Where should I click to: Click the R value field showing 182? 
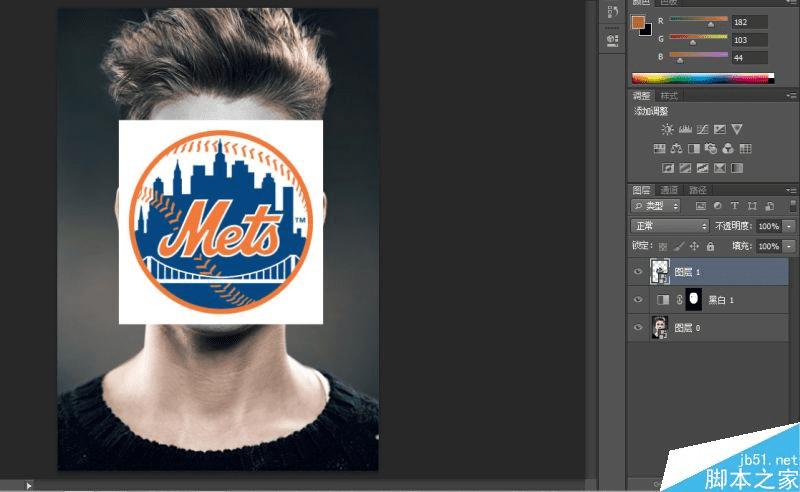(x=749, y=22)
